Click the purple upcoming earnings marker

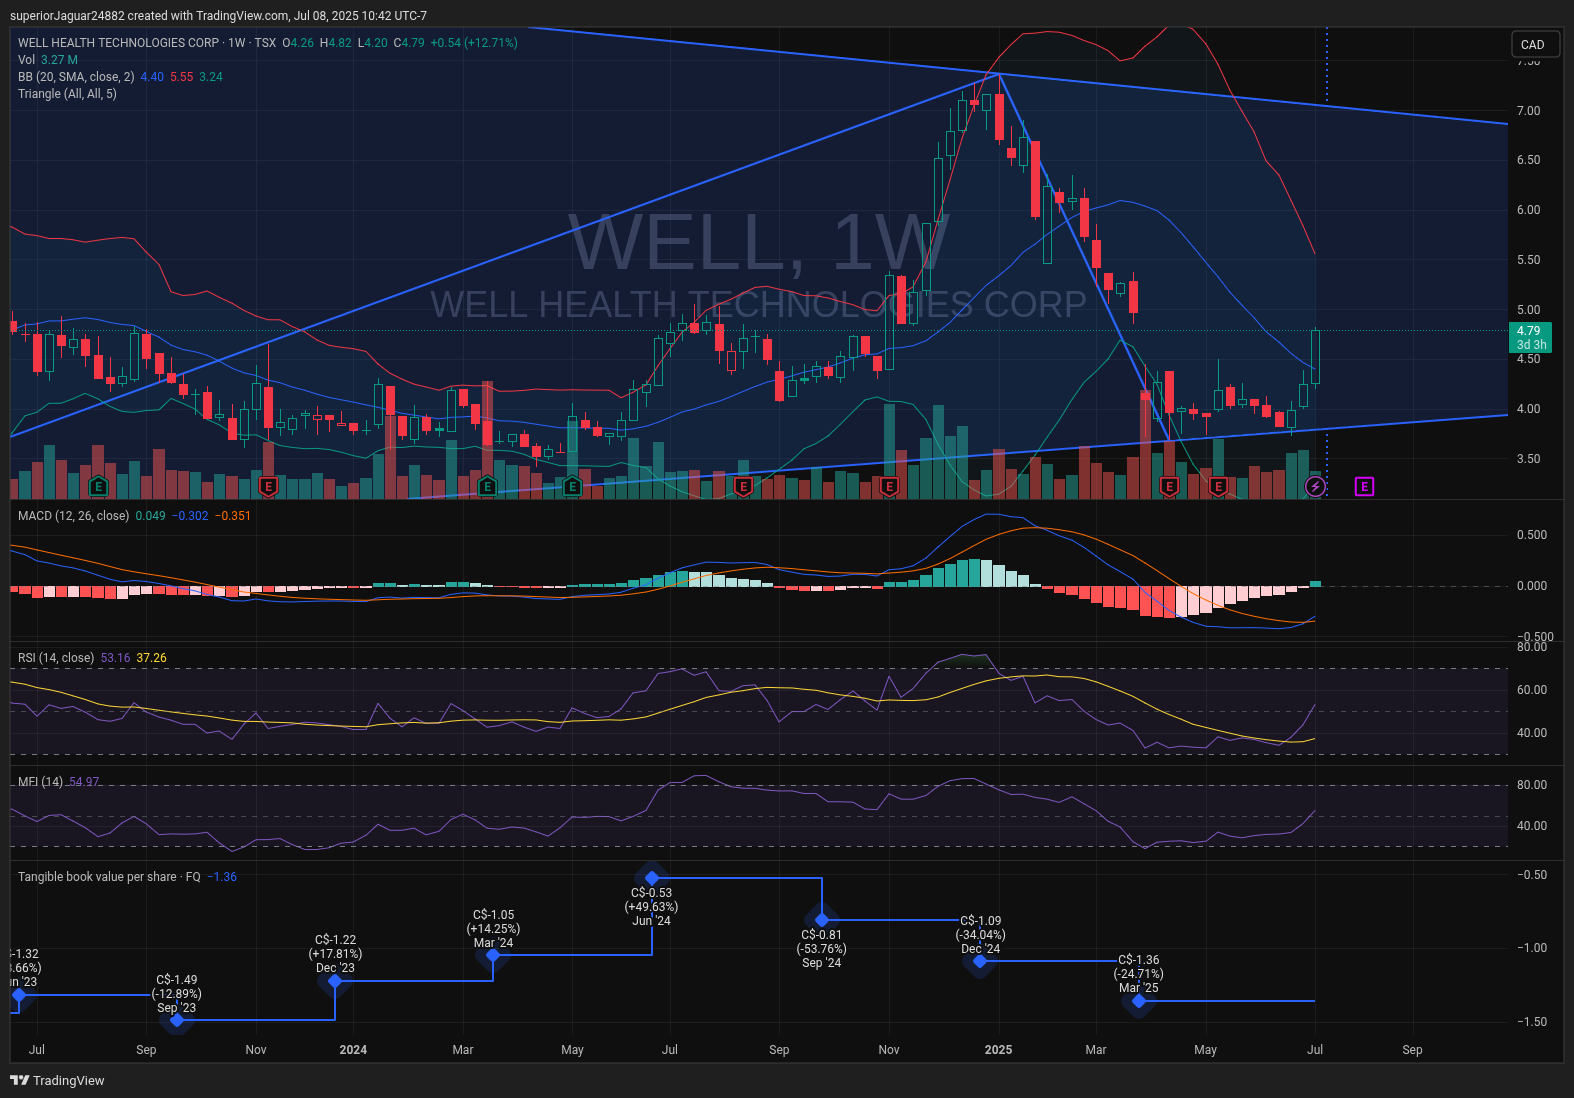1364,487
